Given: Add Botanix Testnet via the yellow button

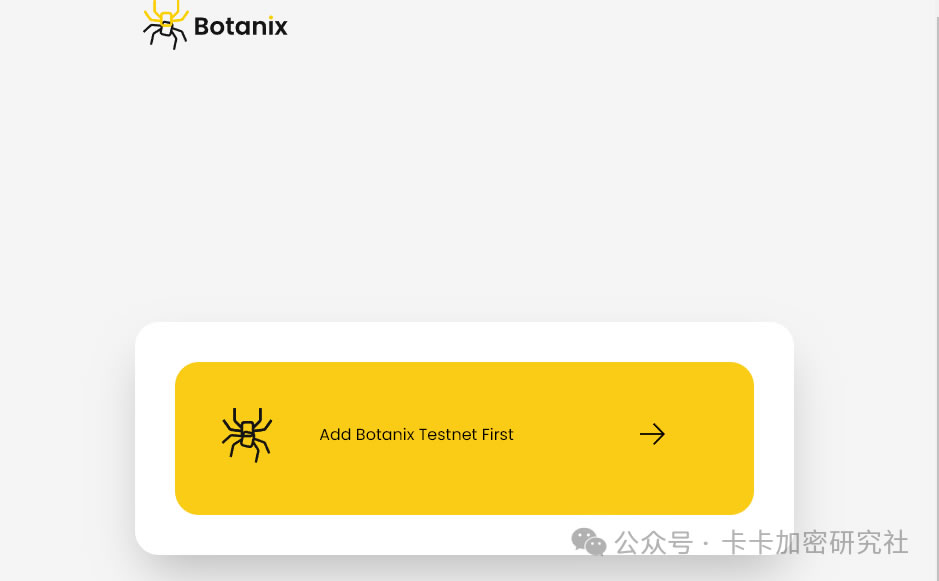Looking at the screenshot, I should click(464, 438).
